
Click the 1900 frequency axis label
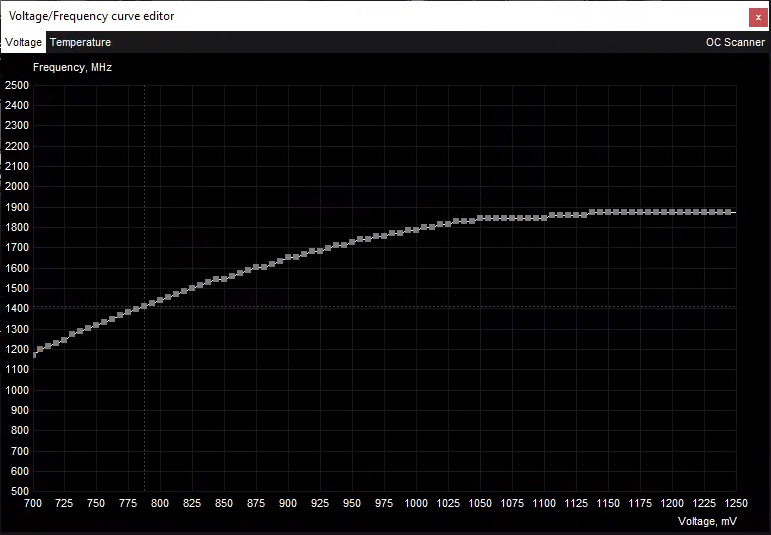[x=17, y=207]
